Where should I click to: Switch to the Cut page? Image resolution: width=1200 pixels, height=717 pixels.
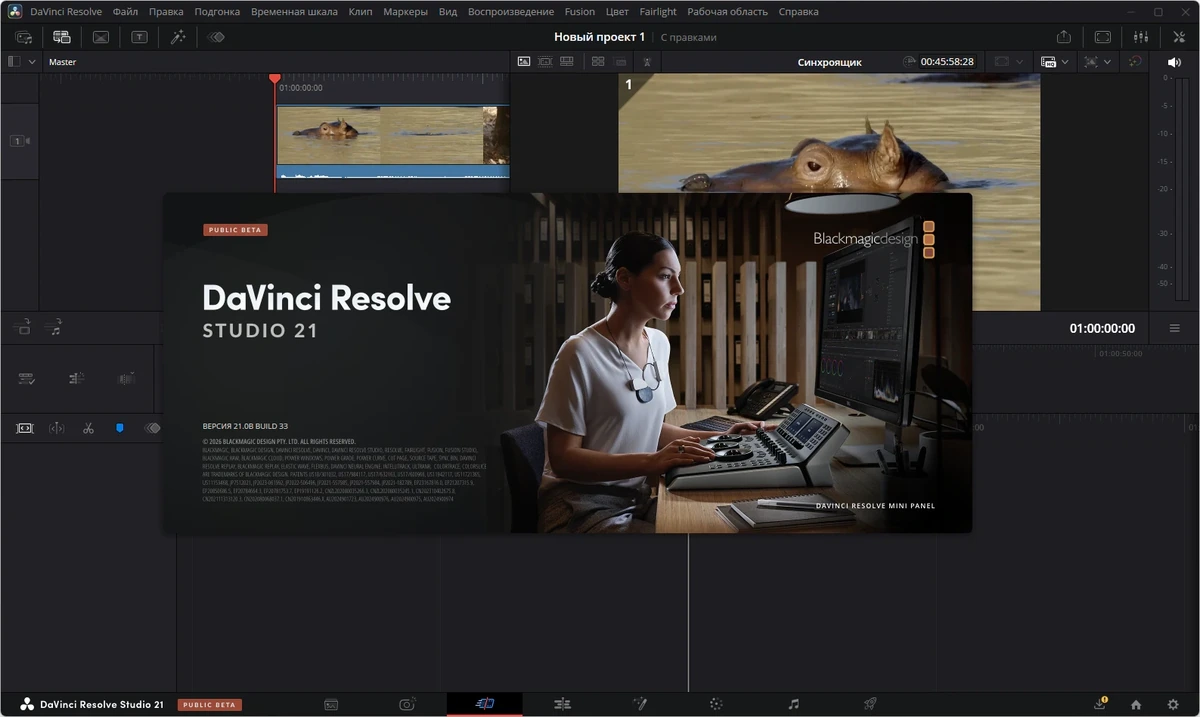coord(485,704)
